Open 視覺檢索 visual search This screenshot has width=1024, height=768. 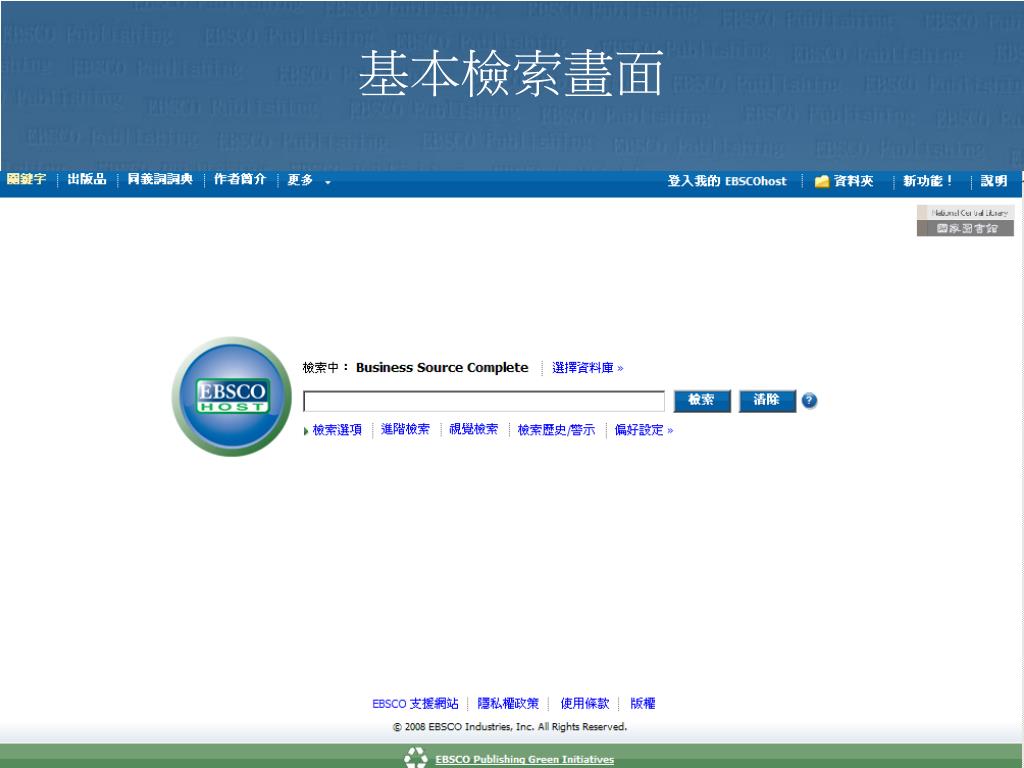(473, 430)
